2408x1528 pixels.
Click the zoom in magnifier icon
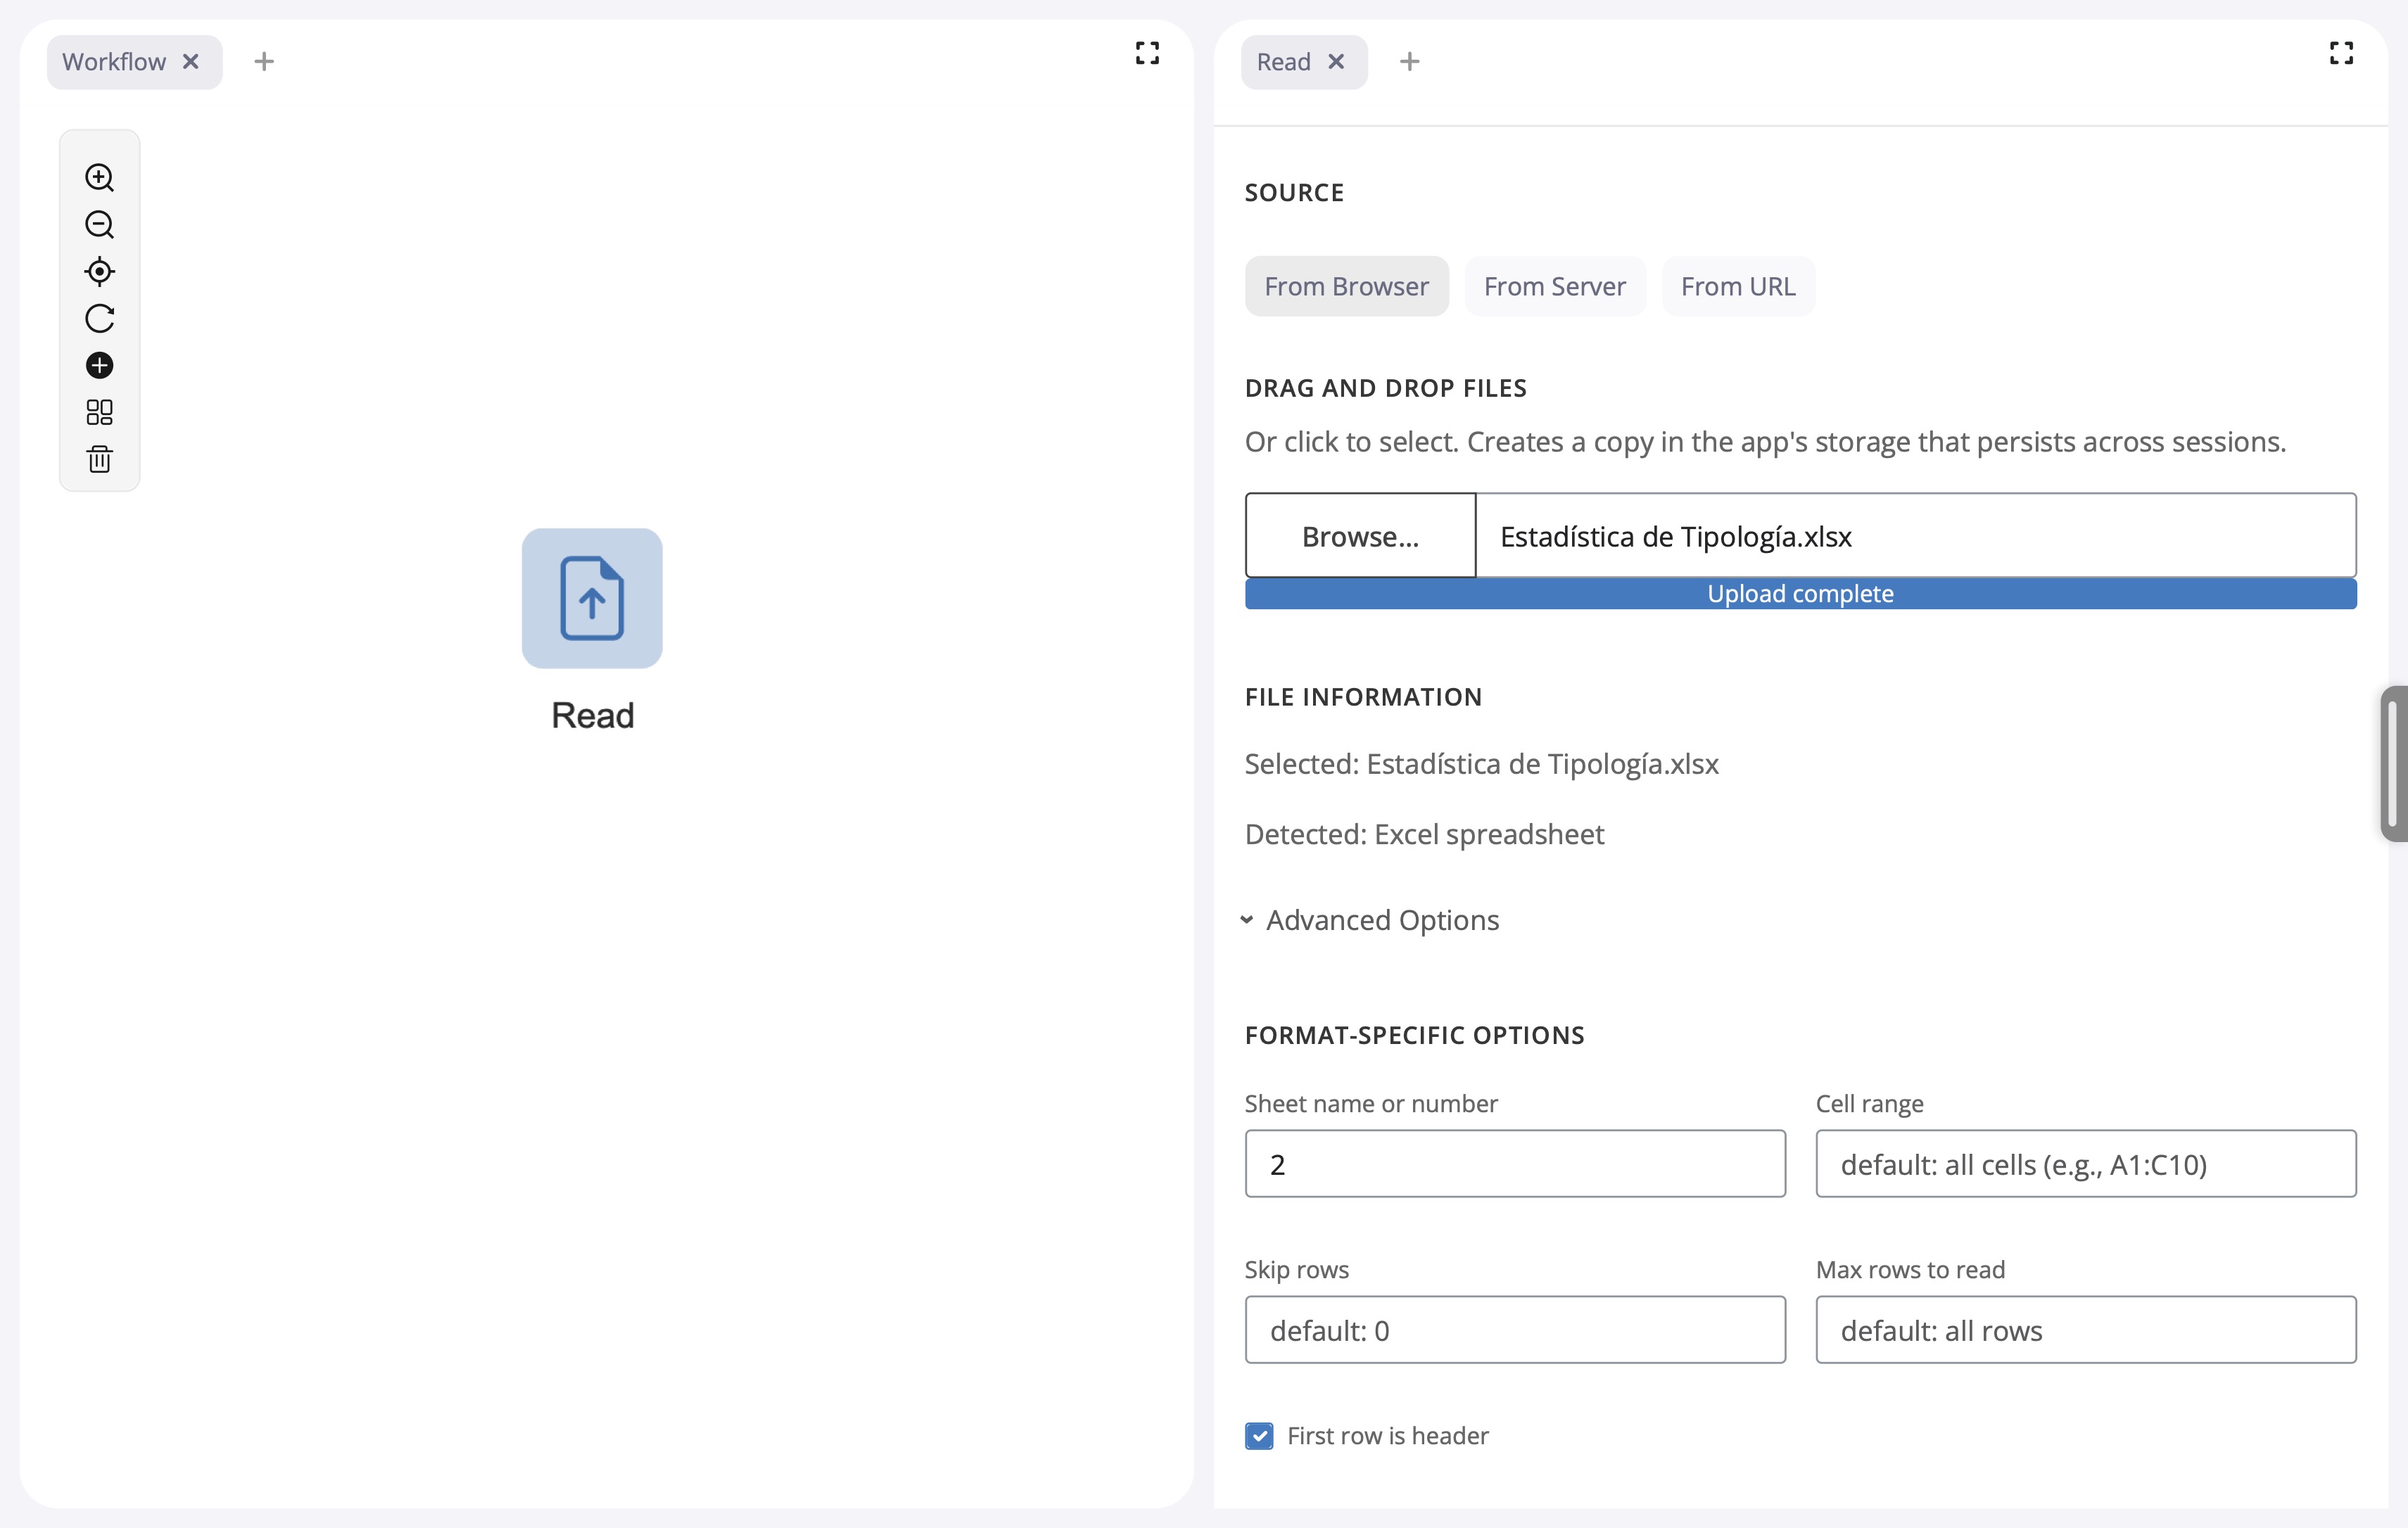(x=99, y=178)
